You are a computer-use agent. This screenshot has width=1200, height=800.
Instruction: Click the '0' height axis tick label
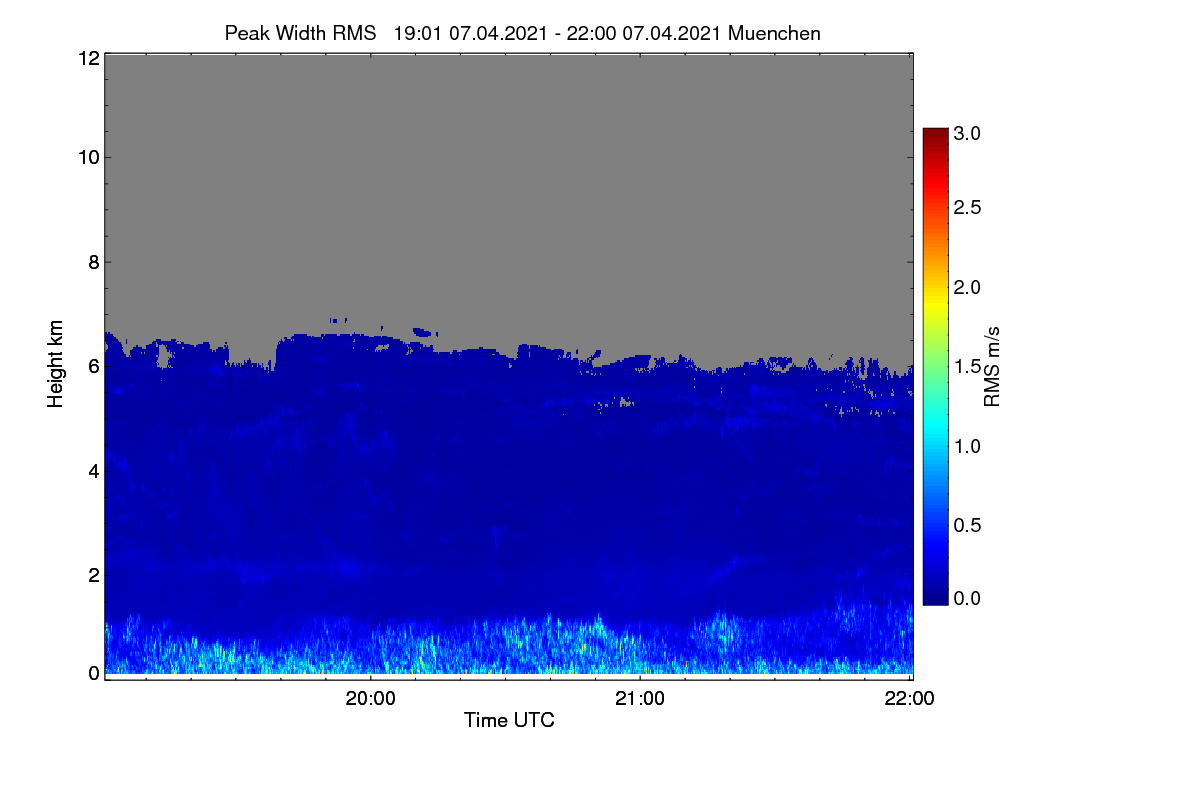tap(92, 673)
